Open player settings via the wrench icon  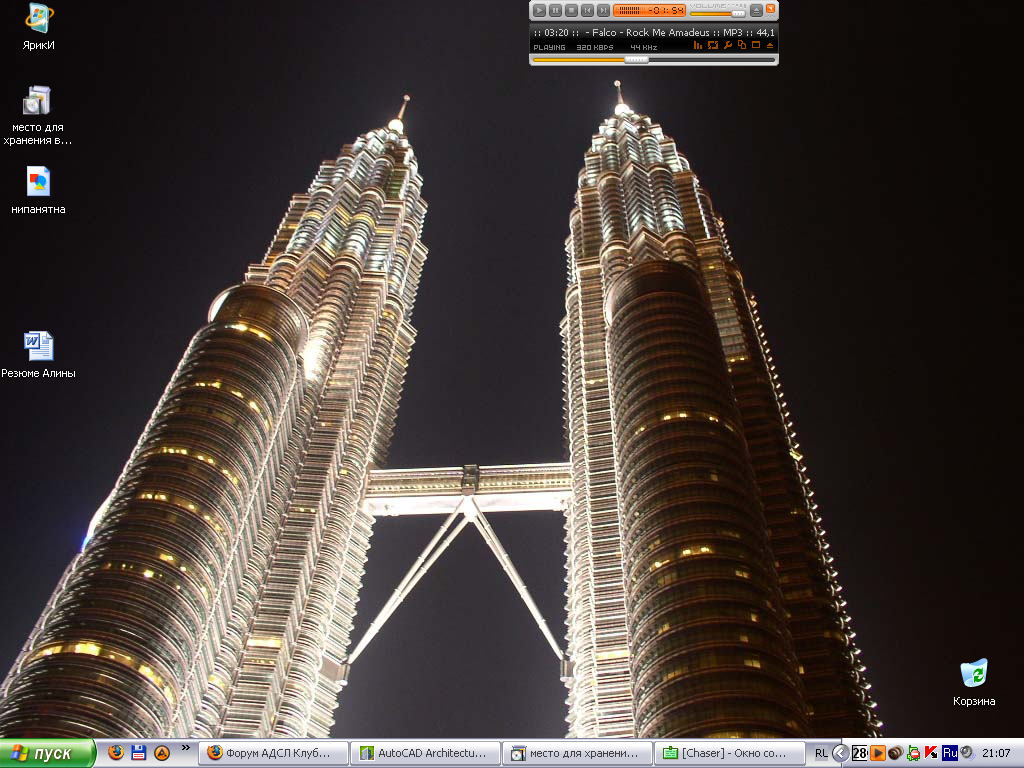pos(728,46)
